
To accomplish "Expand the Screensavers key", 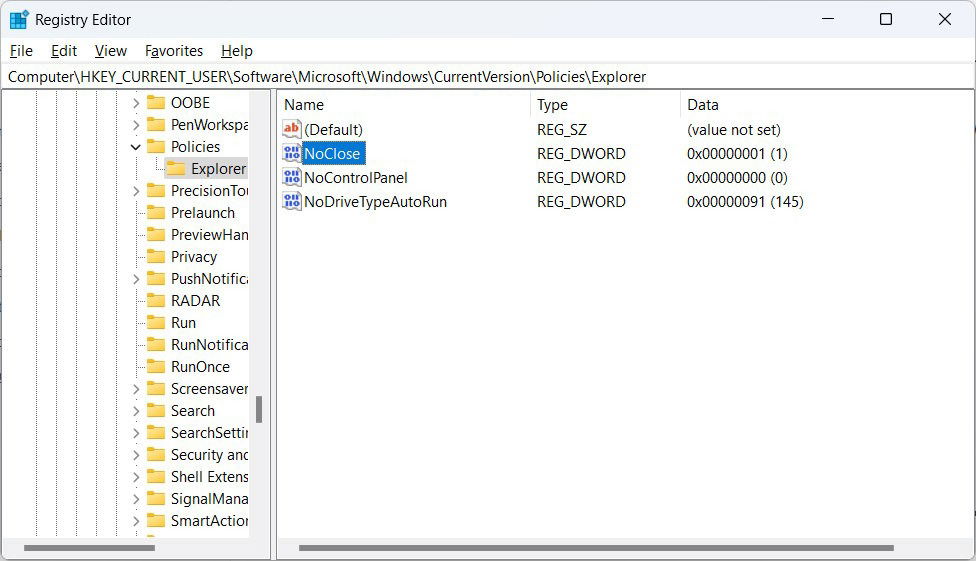I will point(136,389).
